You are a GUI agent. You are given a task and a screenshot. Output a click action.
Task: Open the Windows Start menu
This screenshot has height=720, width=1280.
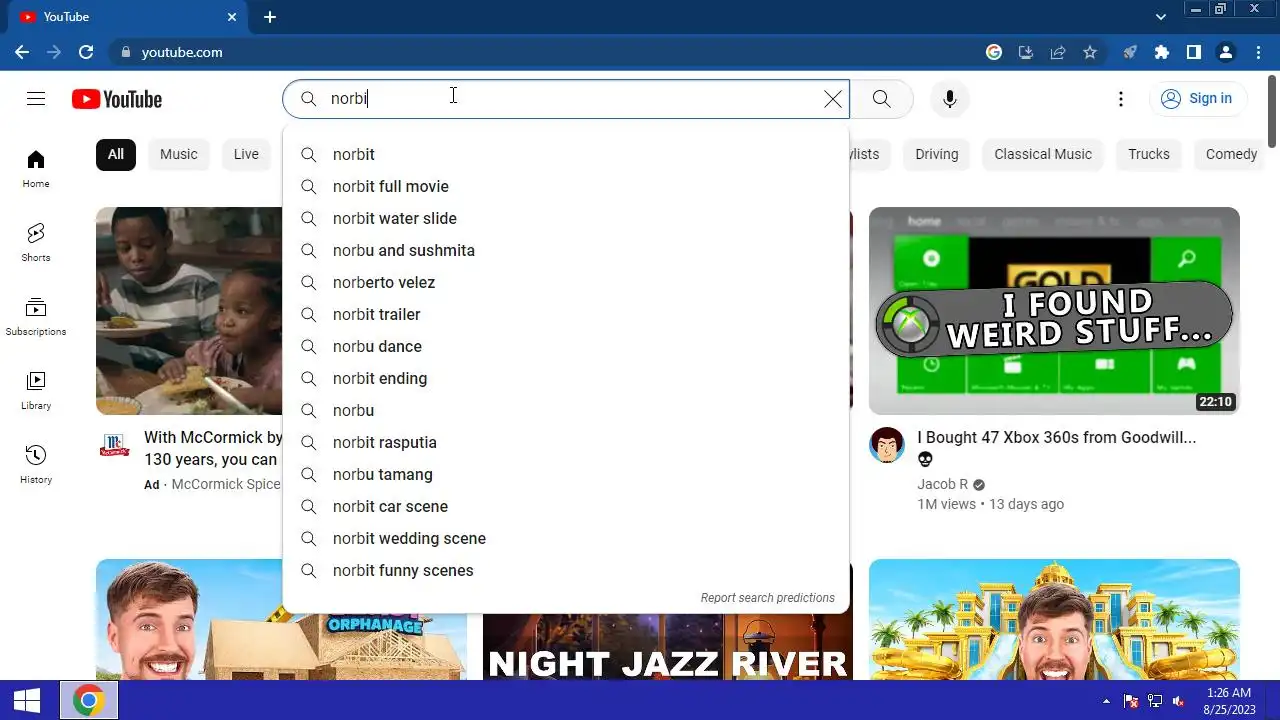pyautogui.click(x=27, y=700)
